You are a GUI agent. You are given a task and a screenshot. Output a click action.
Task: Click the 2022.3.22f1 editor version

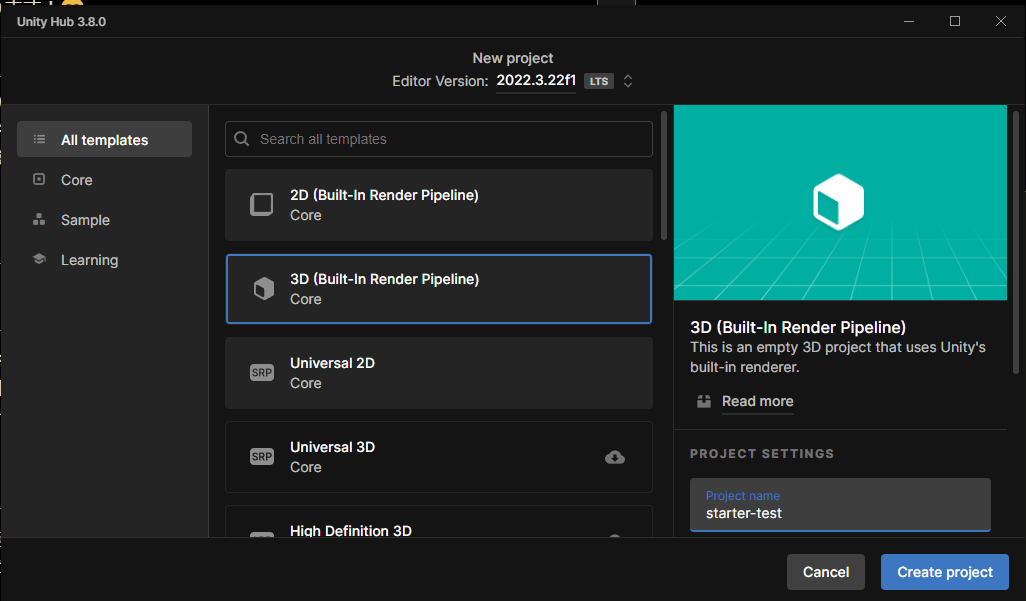(535, 81)
